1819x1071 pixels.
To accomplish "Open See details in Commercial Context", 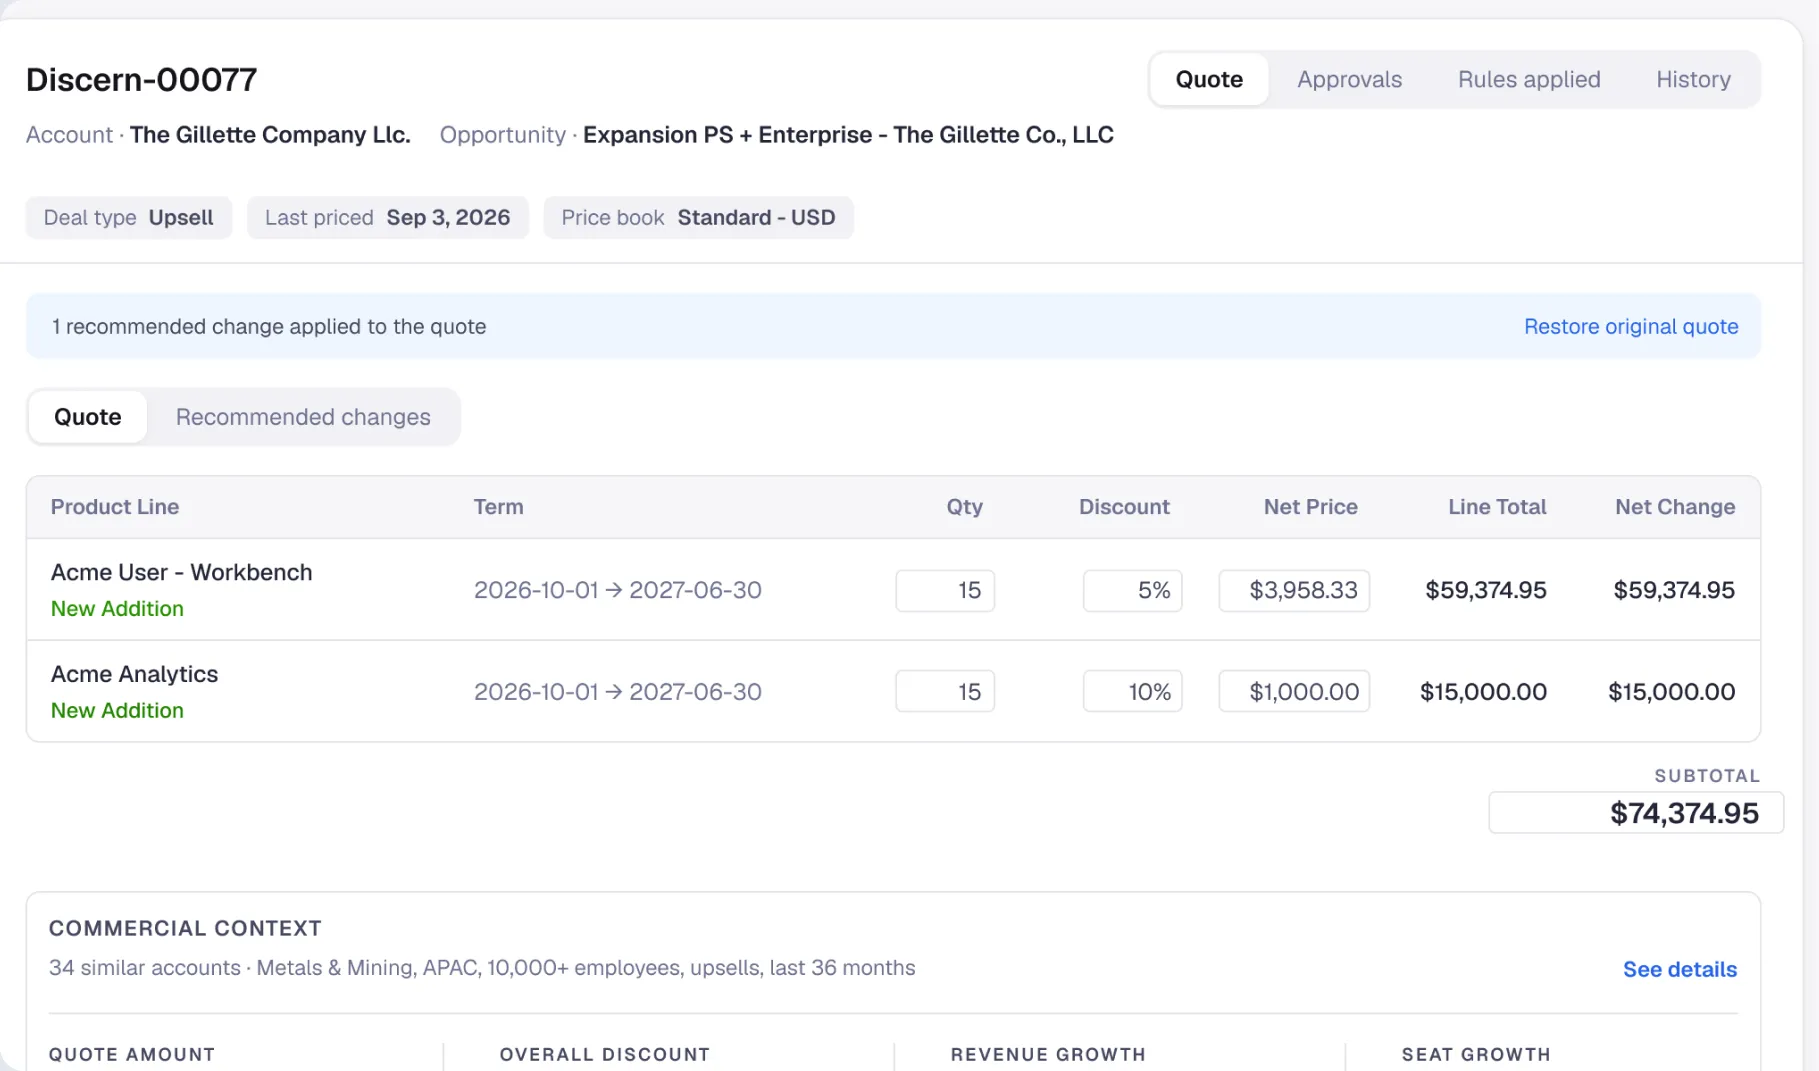I will point(1679,969).
